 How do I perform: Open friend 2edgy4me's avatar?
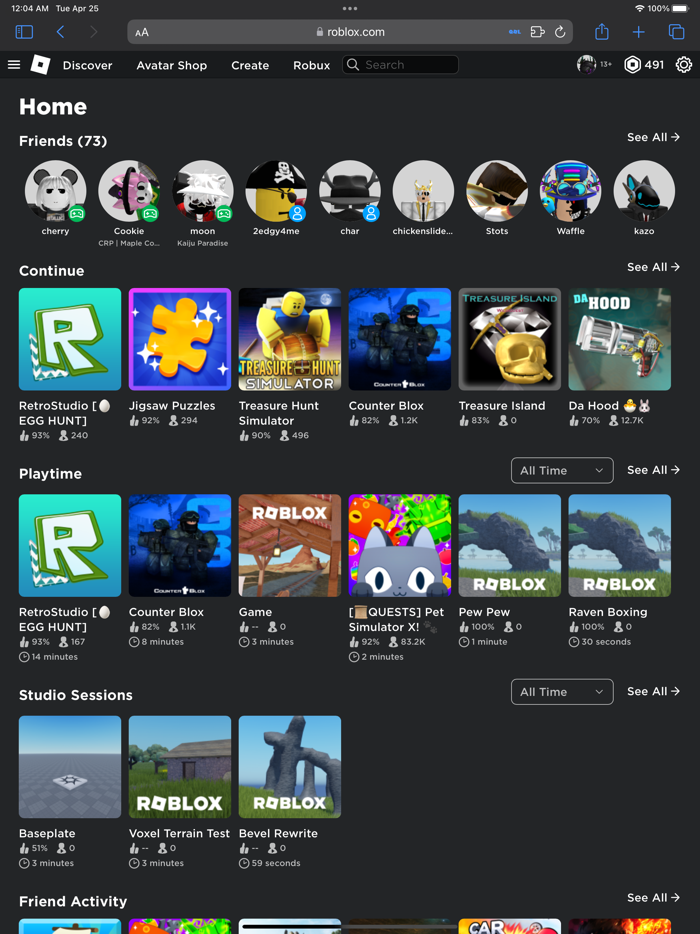pos(276,191)
